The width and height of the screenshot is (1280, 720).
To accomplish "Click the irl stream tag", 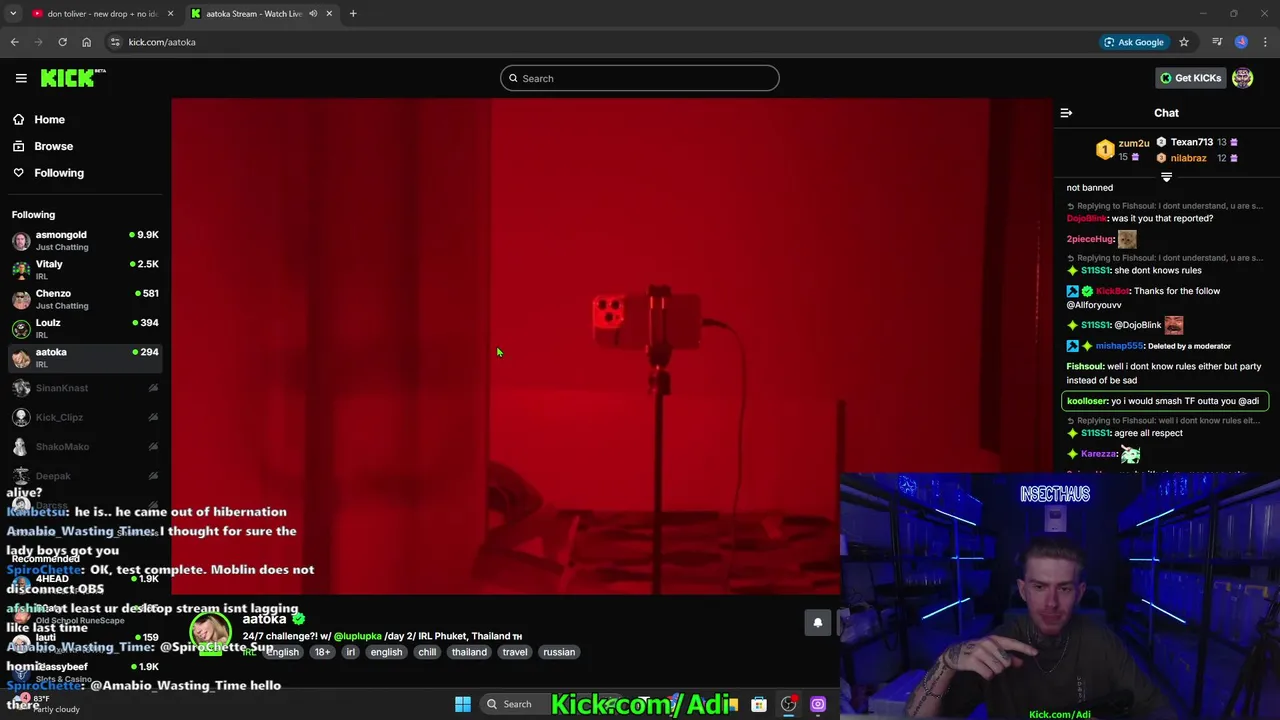I will tap(350, 652).
